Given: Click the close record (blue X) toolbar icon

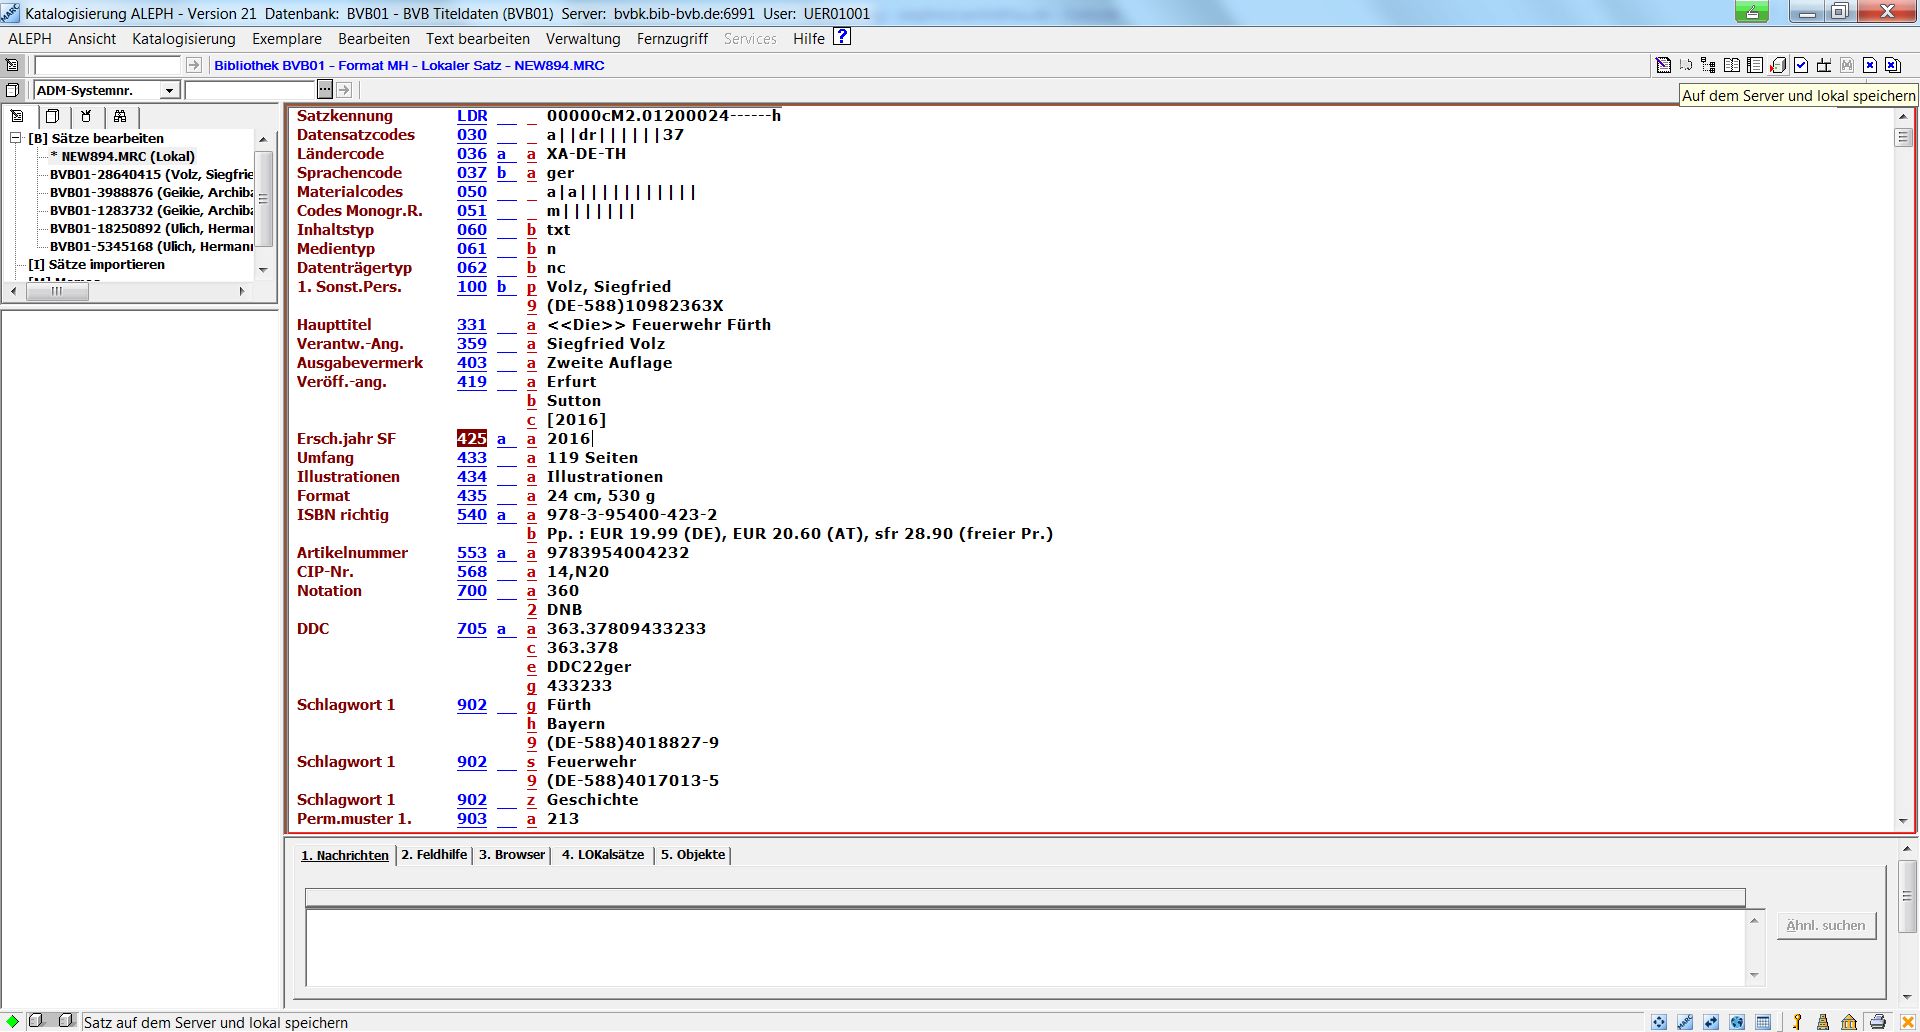Looking at the screenshot, I should 1869,66.
